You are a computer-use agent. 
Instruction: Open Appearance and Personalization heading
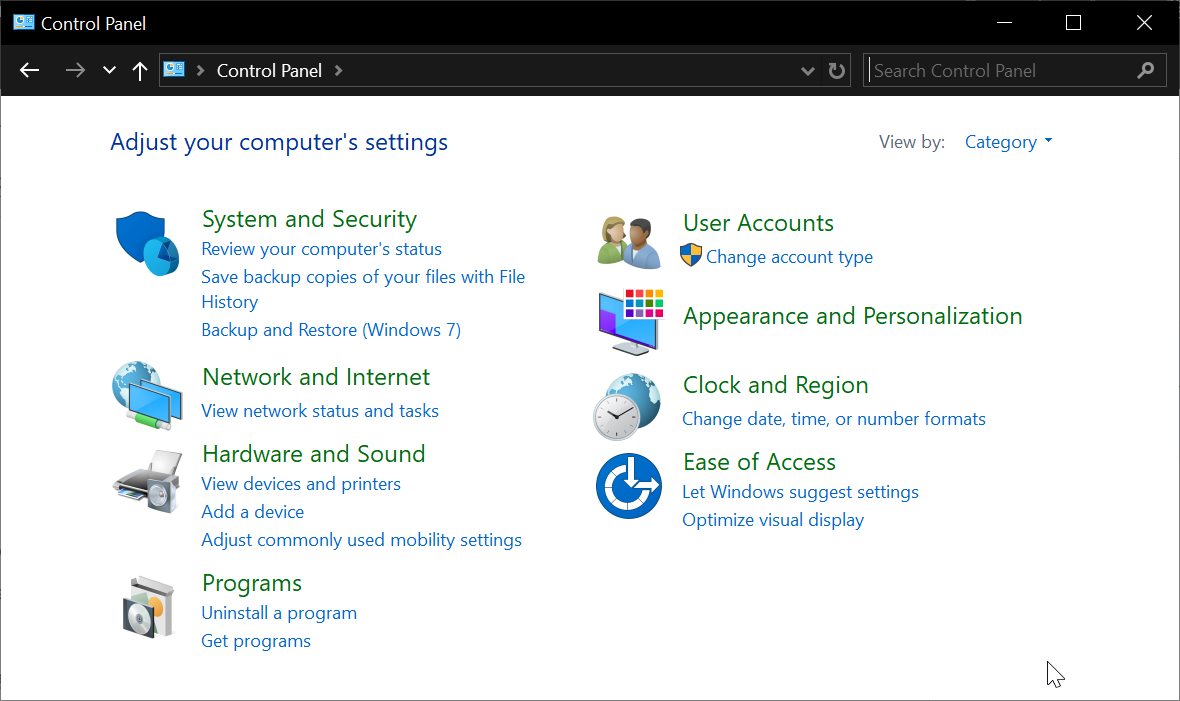(x=853, y=316)
